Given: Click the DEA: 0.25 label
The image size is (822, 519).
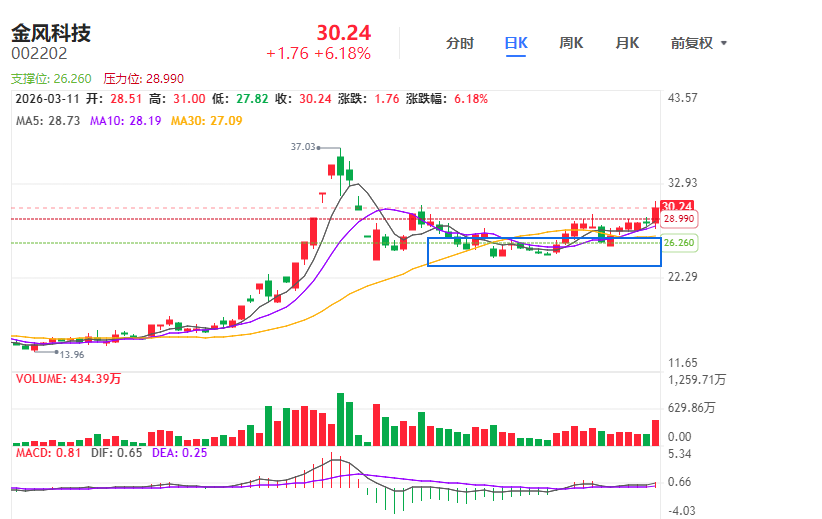Looking at the screenshot, I should 179,452.
